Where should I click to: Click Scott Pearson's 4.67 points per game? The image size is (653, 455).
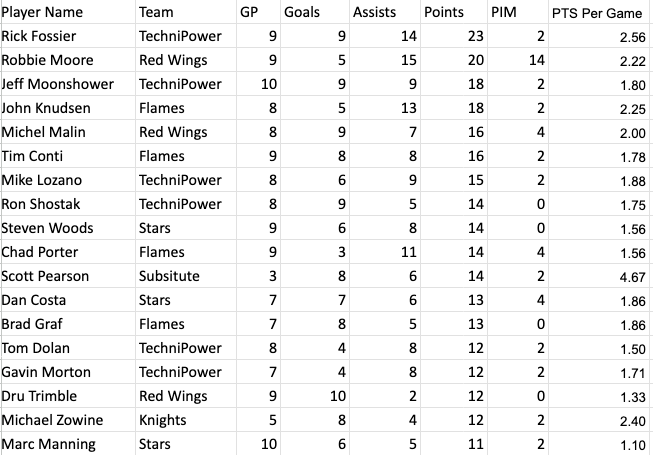click(x=599, y=276)
